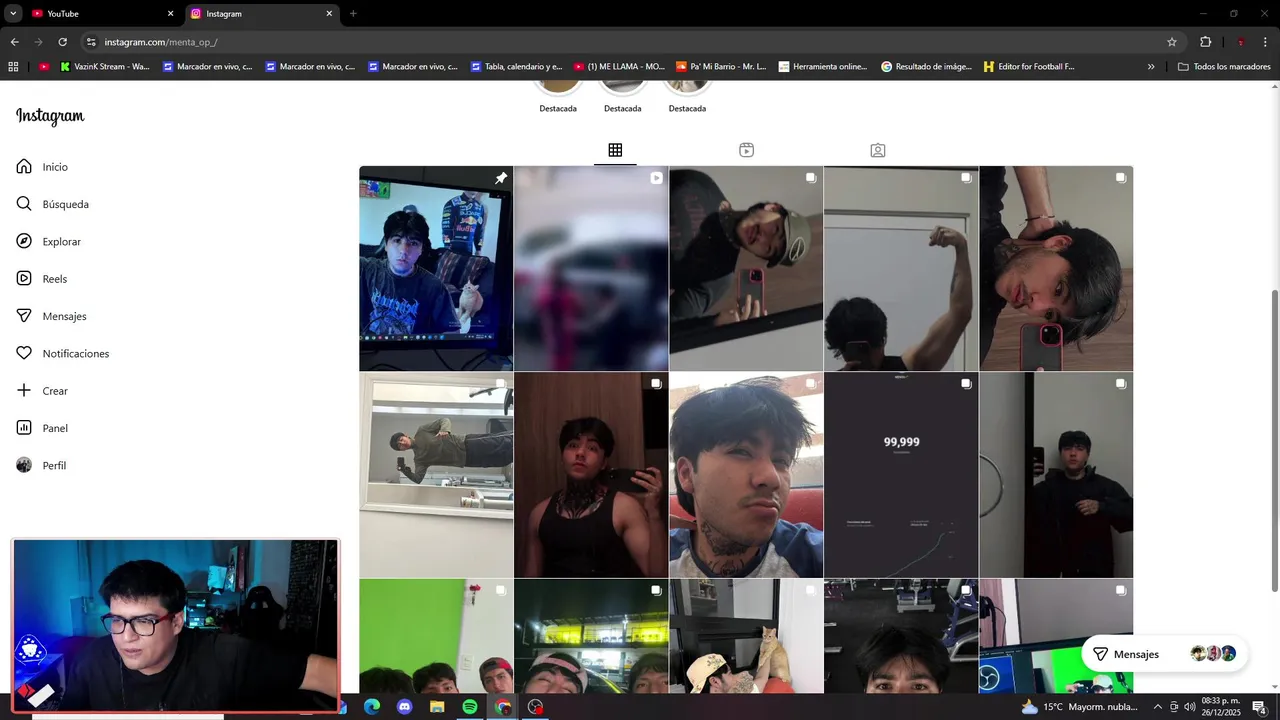Switch to the tagged photos tab
The height and width of the screenshot is (720, 1280).
click(877, 150)
